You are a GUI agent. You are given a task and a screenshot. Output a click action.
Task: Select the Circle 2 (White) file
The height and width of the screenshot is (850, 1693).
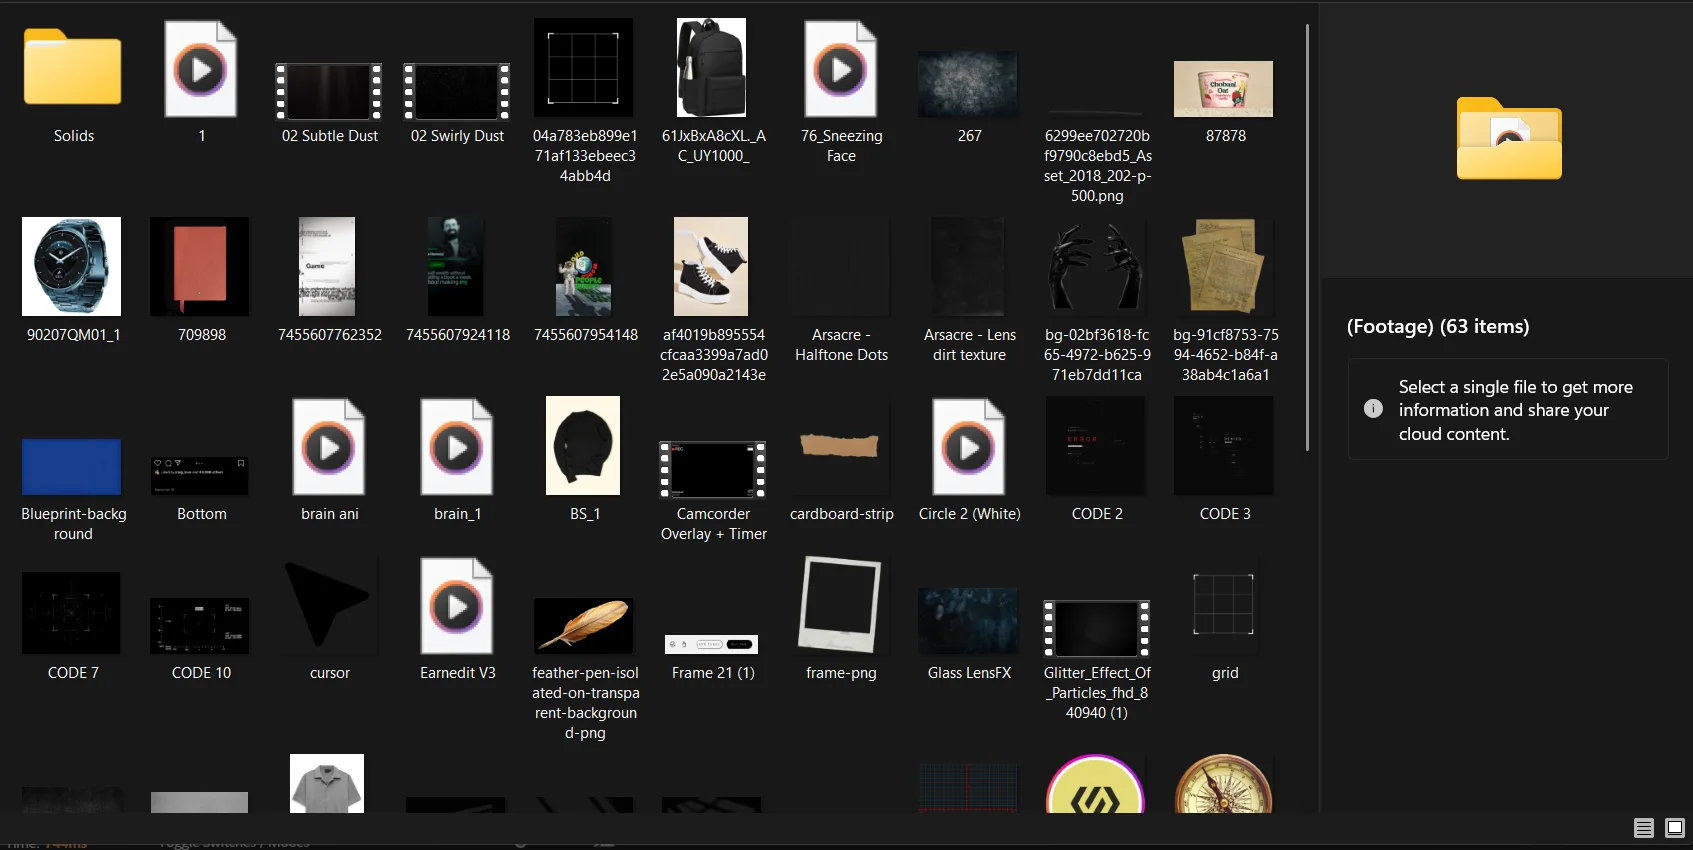(x=969, y=447)
